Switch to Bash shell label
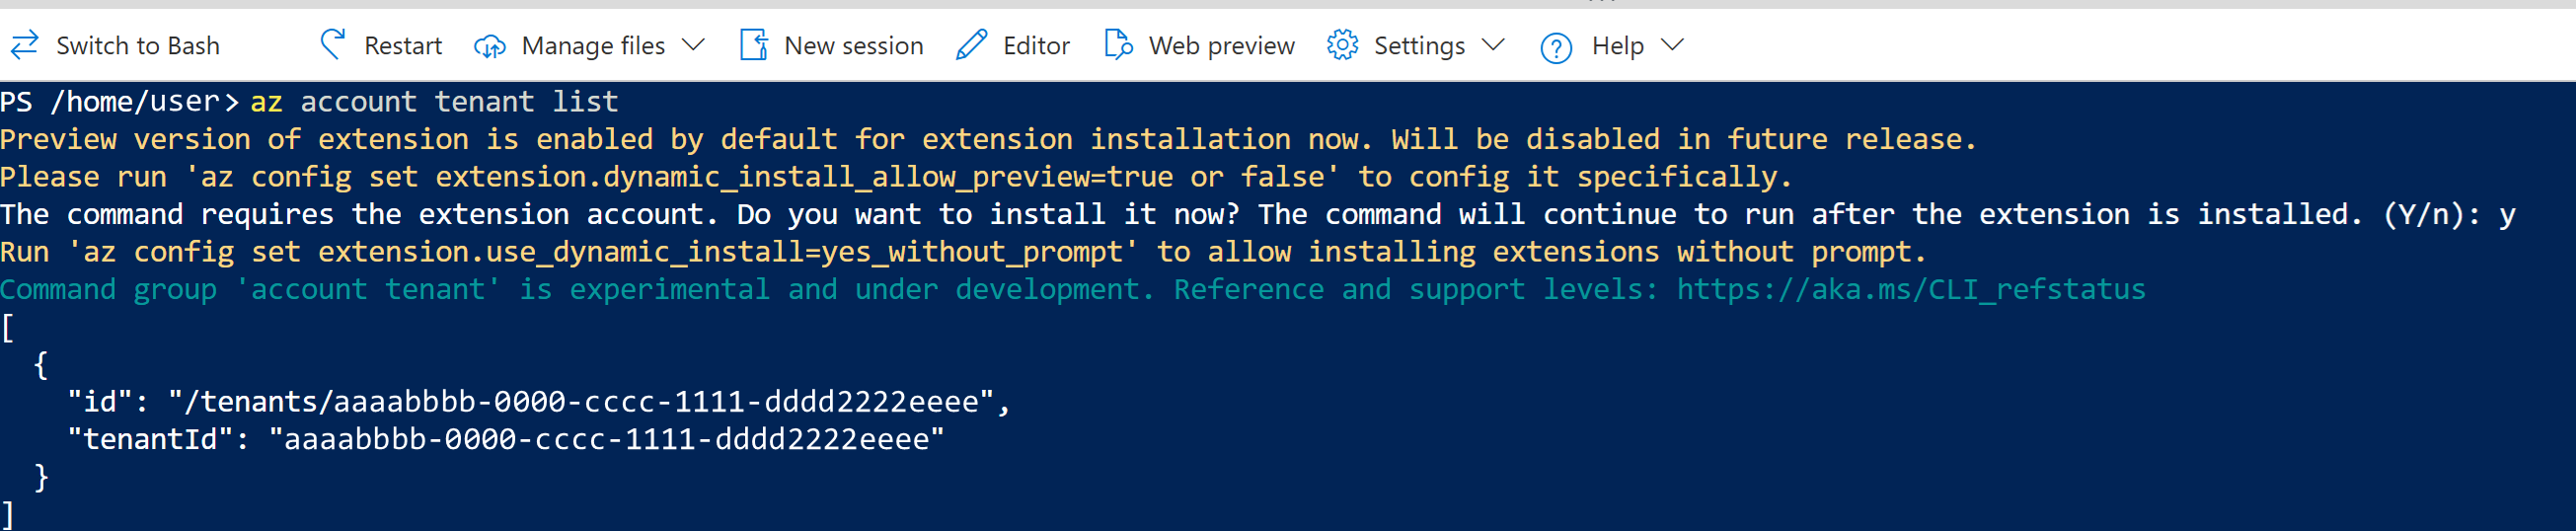 138,46
